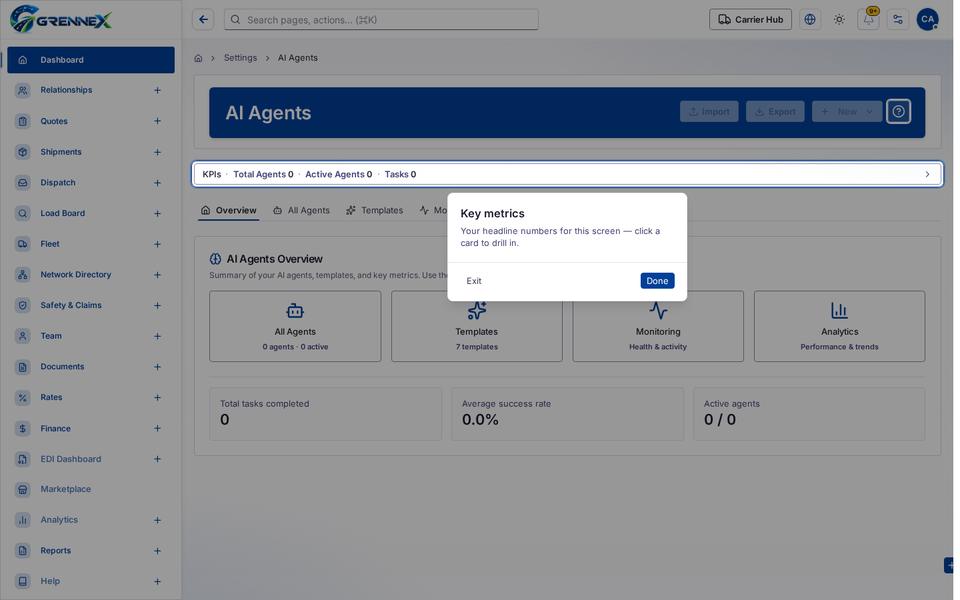Open the sliders preferences icon
The width and height of the screenshot is (960, 600).
click(898, 20)
